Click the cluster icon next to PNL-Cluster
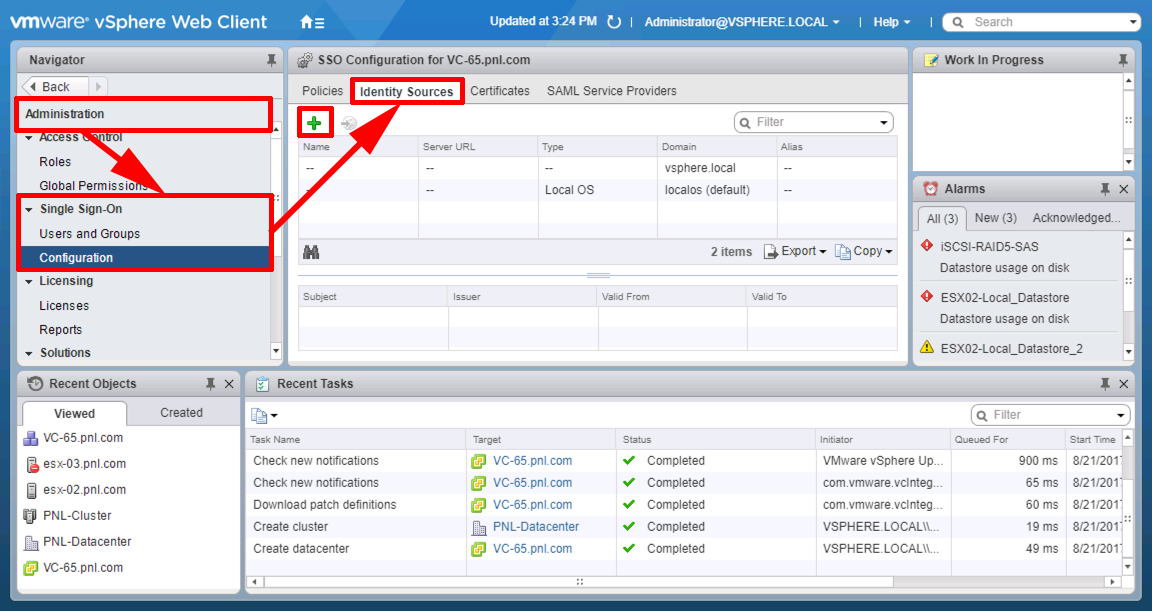This screenshot has height=611, width=1152. 30,516
